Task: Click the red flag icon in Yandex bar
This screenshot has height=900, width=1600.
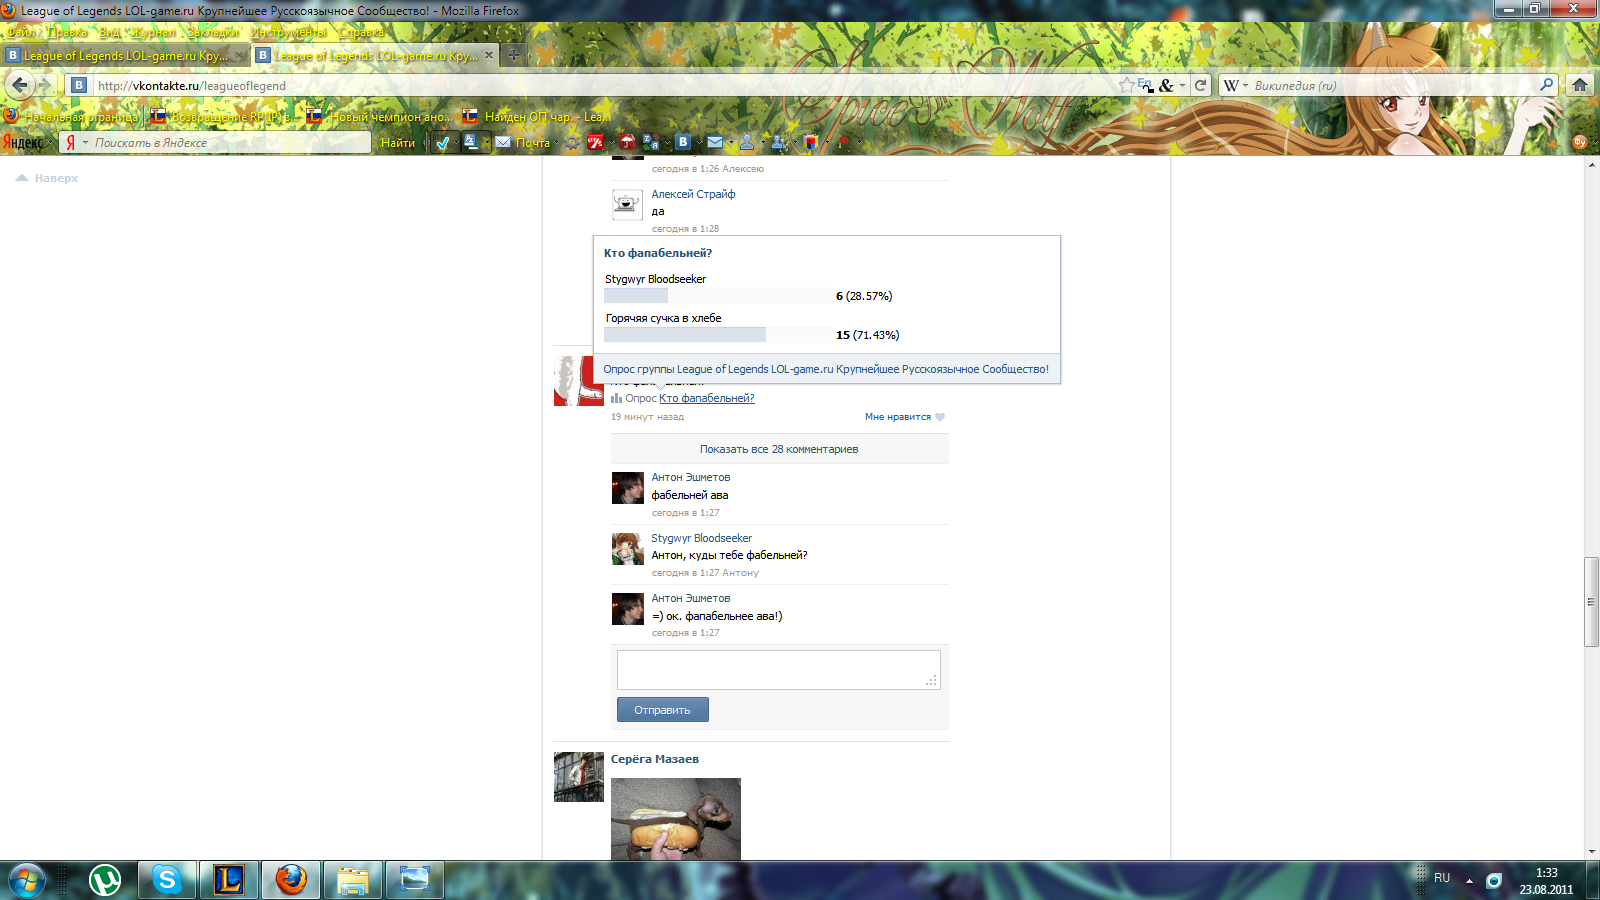Action: pyautogui.click(x=843, y=143)
